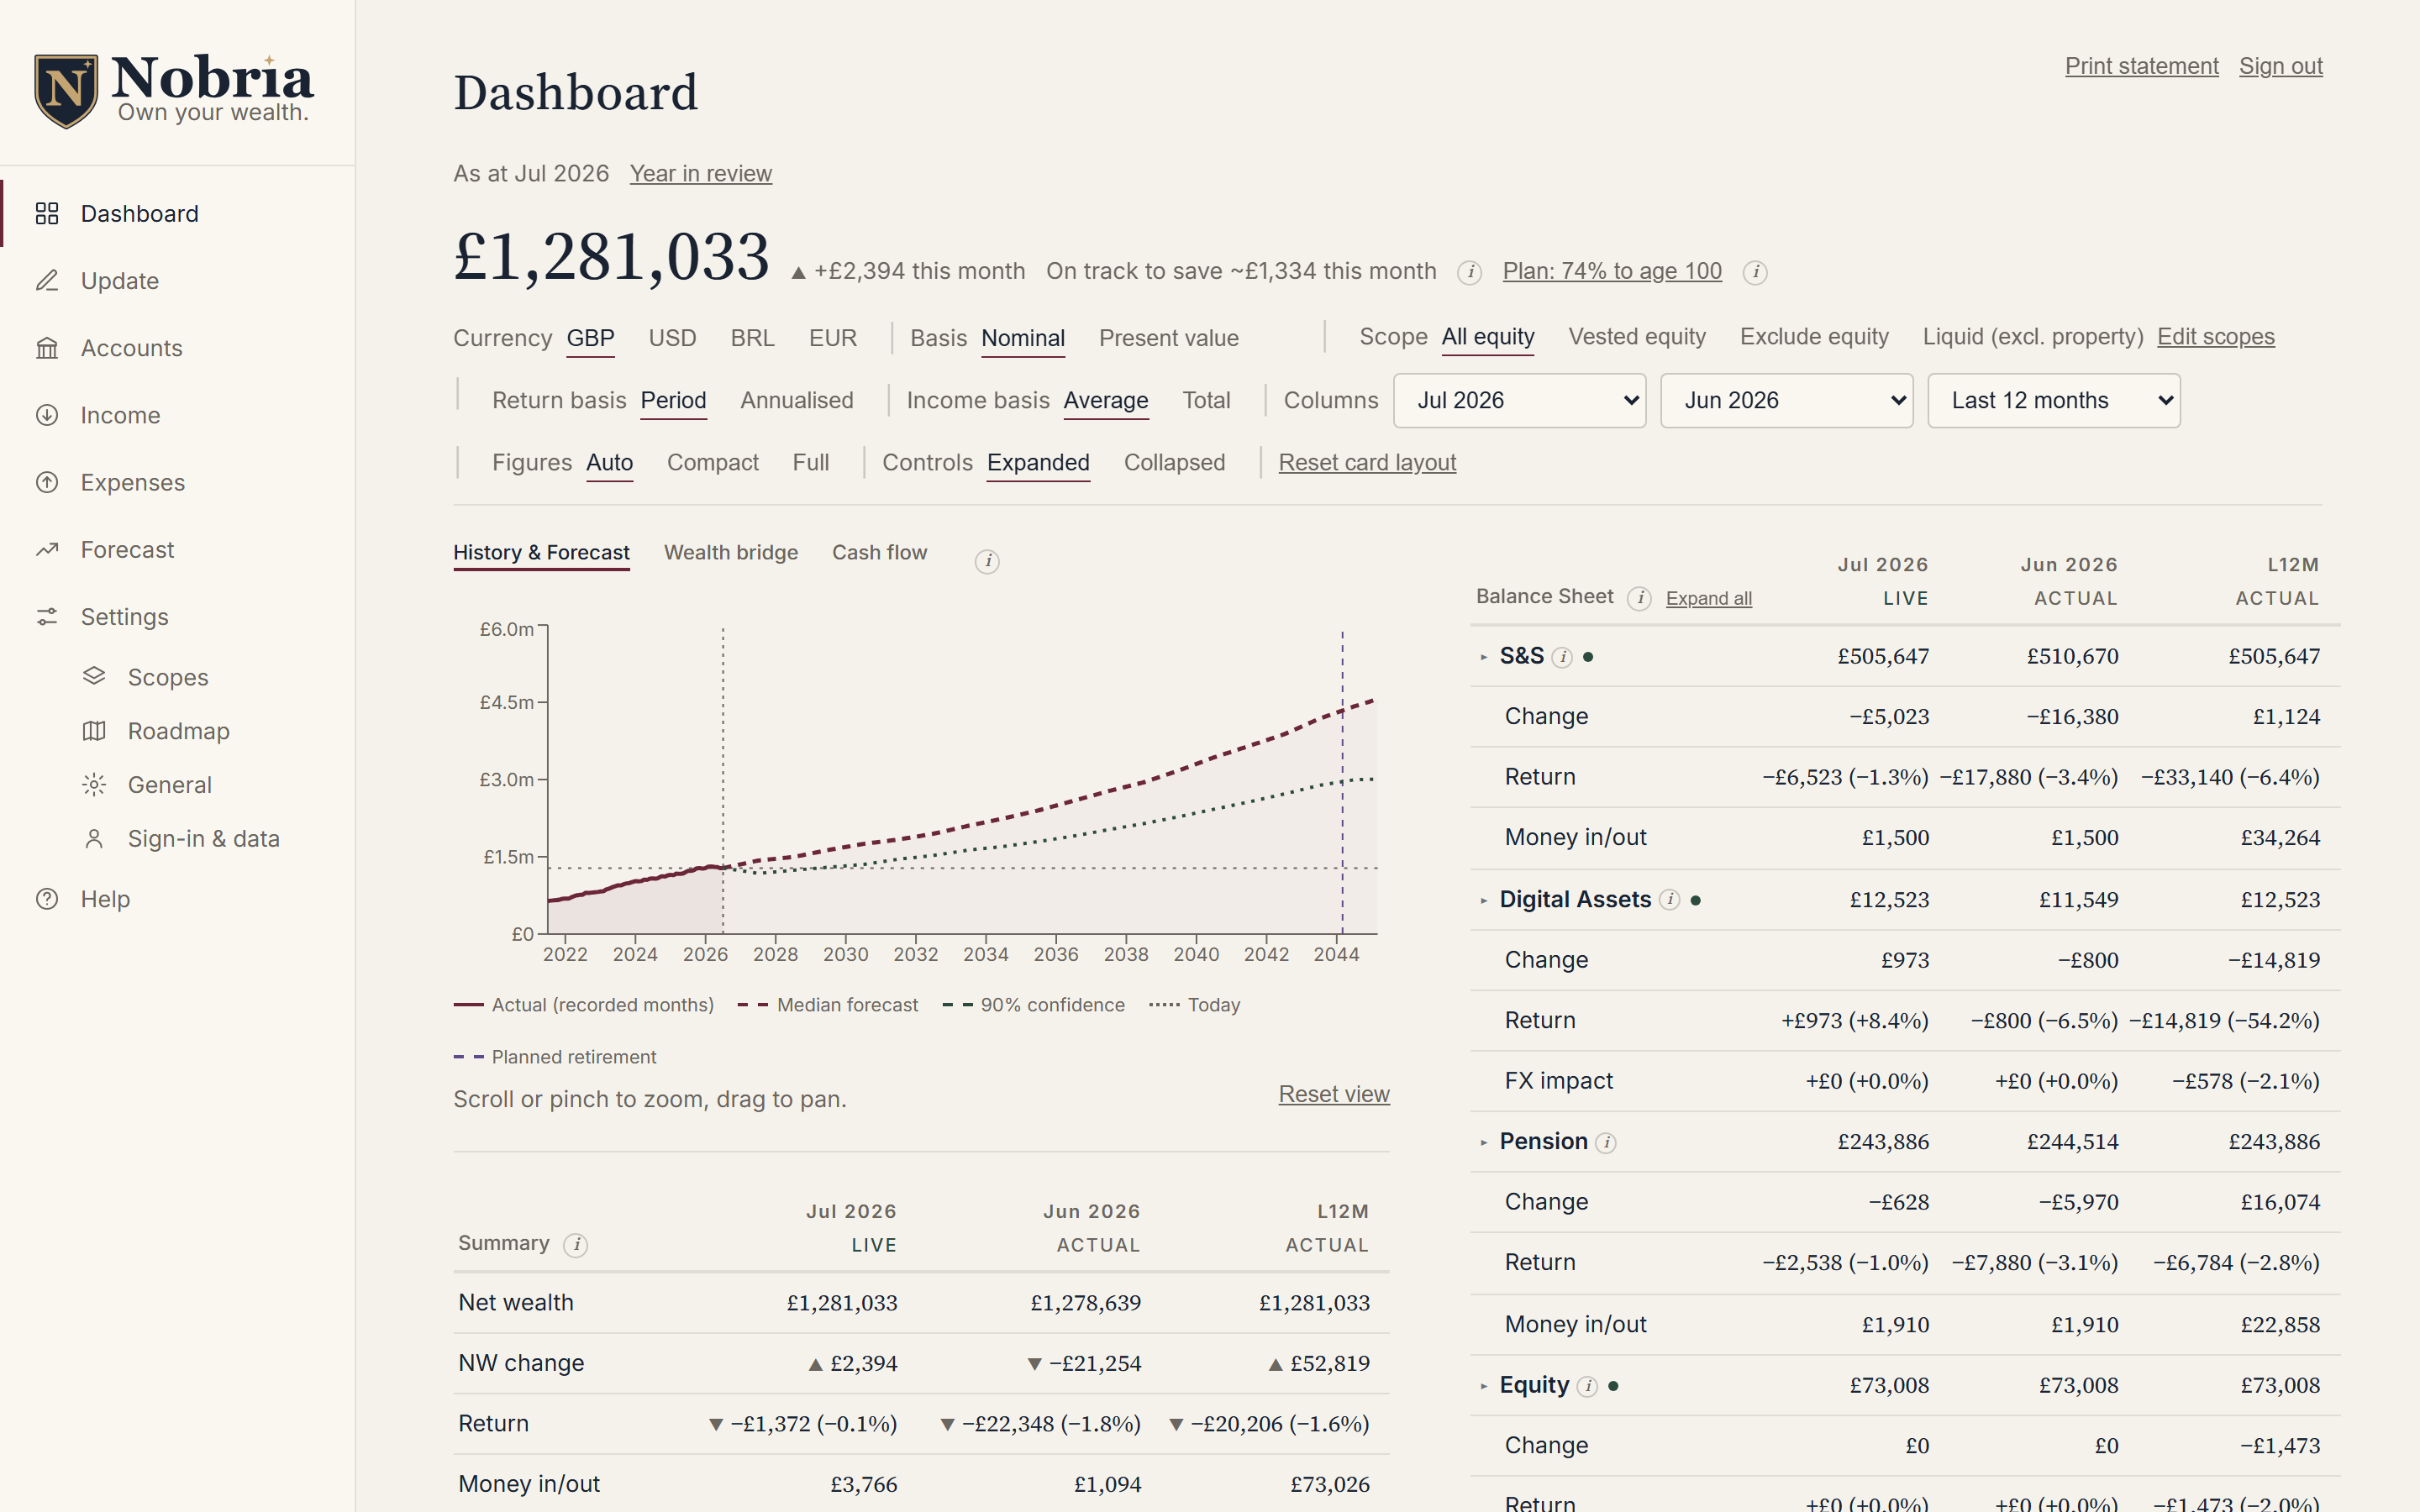Image resolution: width=2420 pixels, height=1512 pixels.
Task: Expand the Equity row
Action: pyautogui.click(x=1484, y=1386)
